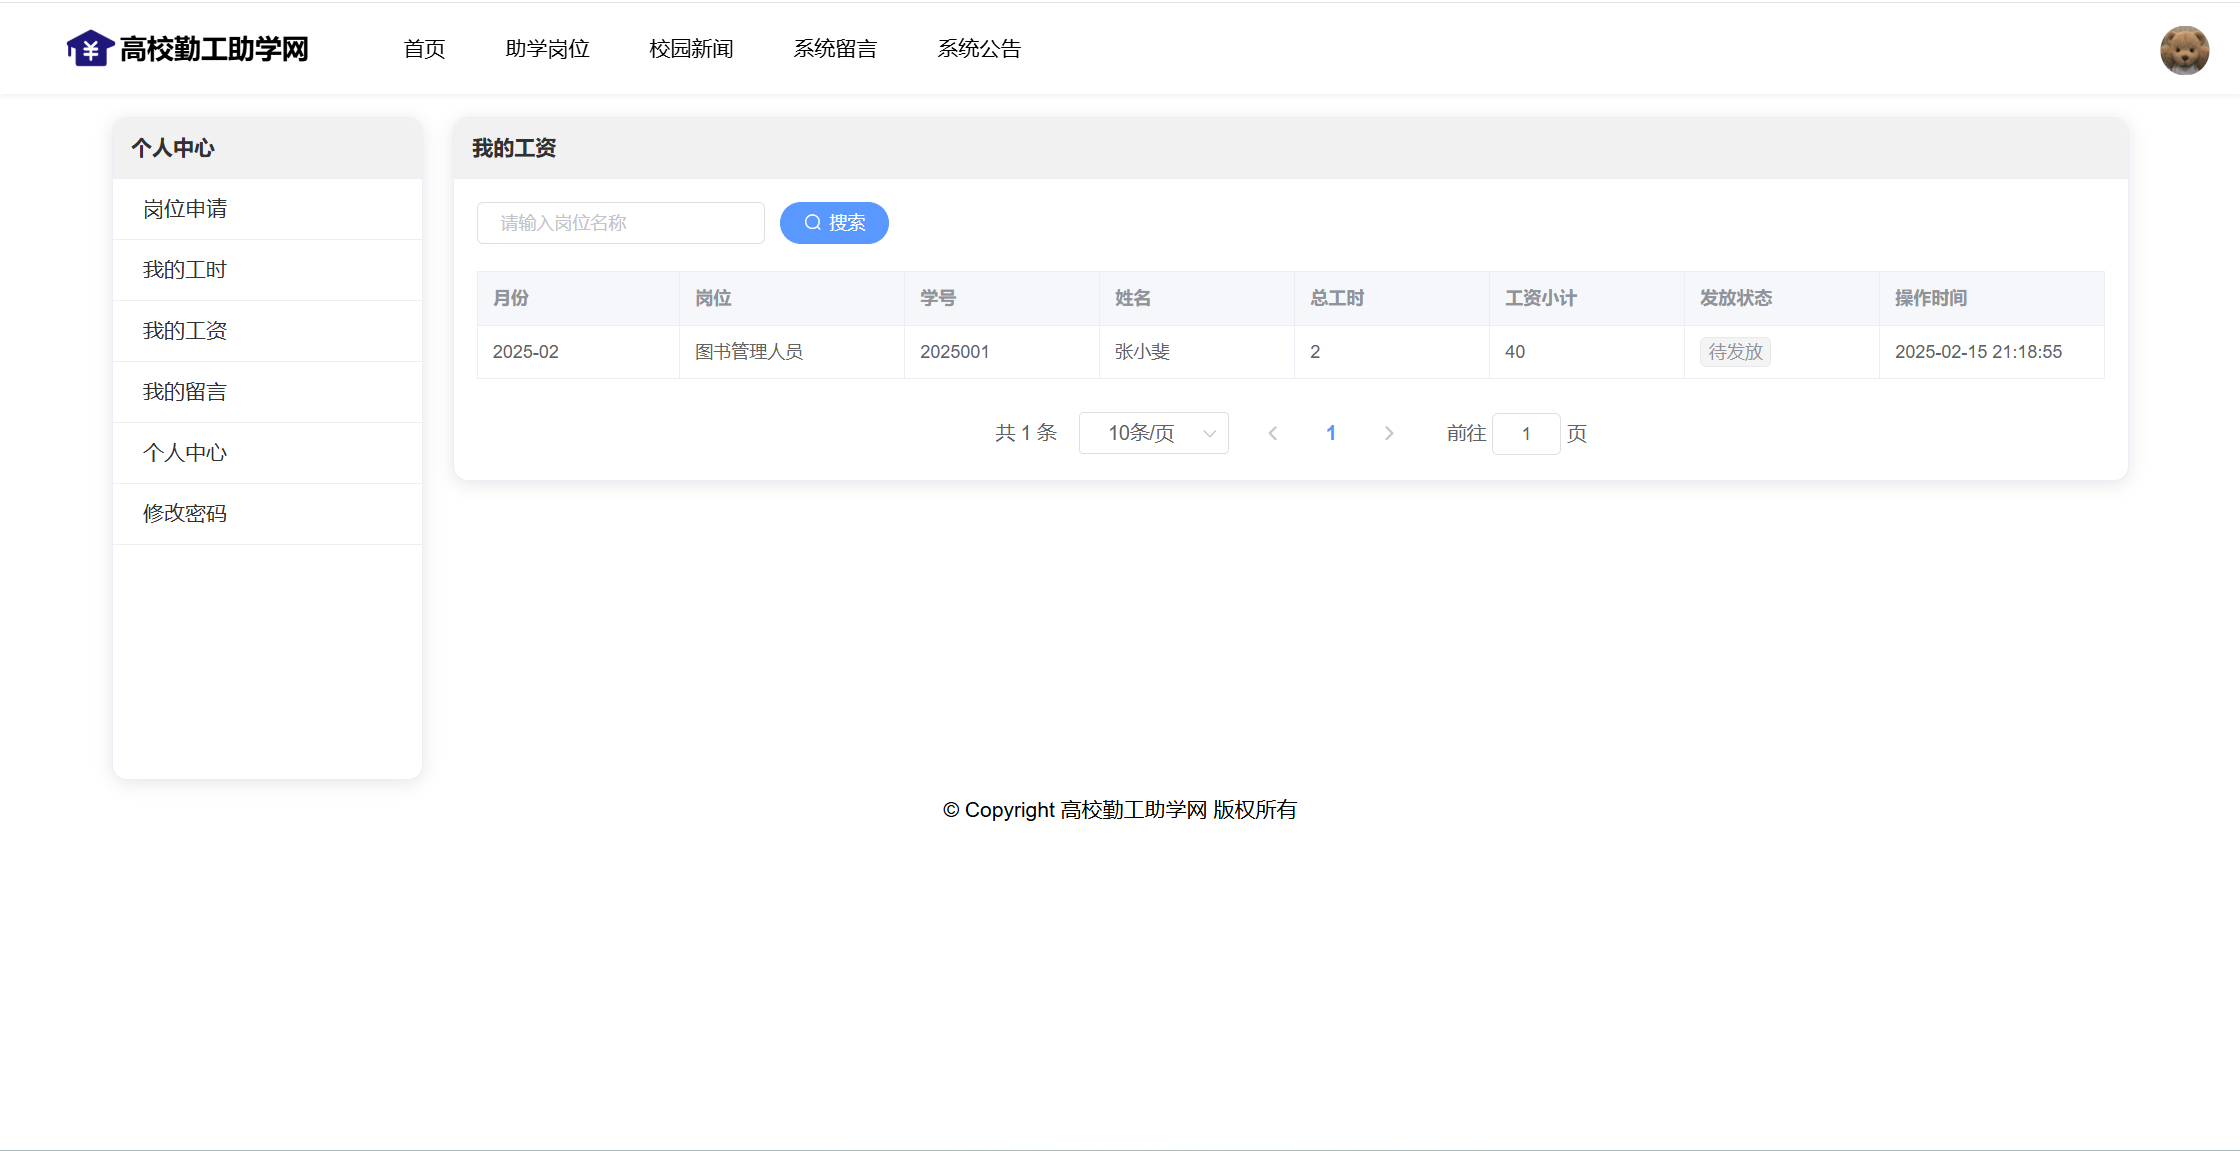Screen dimensions: 2240x1151
Task: Open 助学岗位 navigation item
Action: [547, 49]
